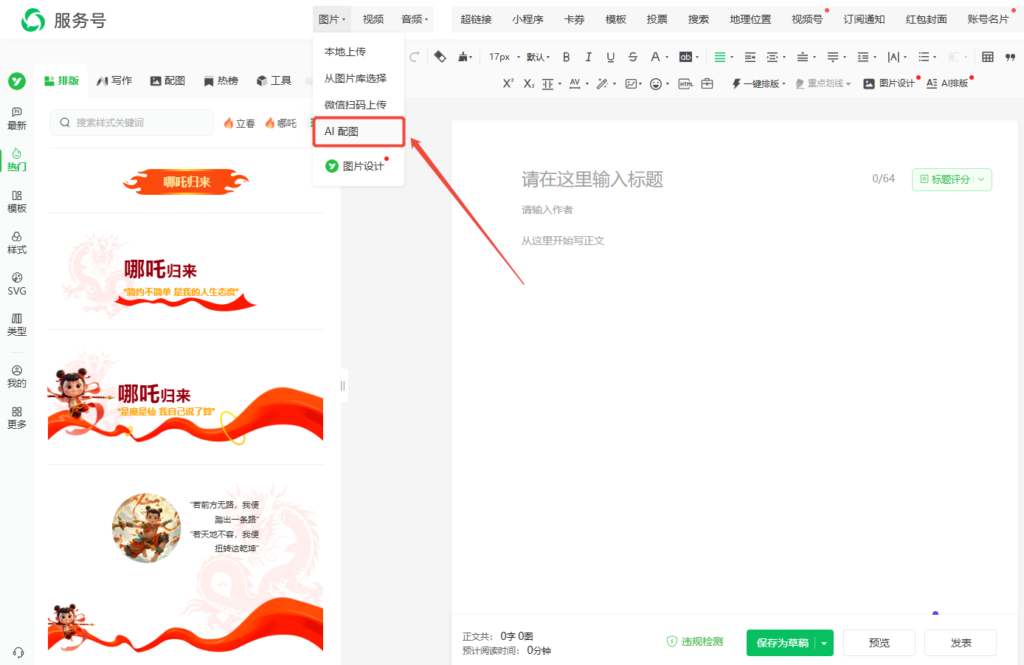Screen dimensions: 1024x665
Task: Click the toolbox briefcase icon
Action: point(707,84)
